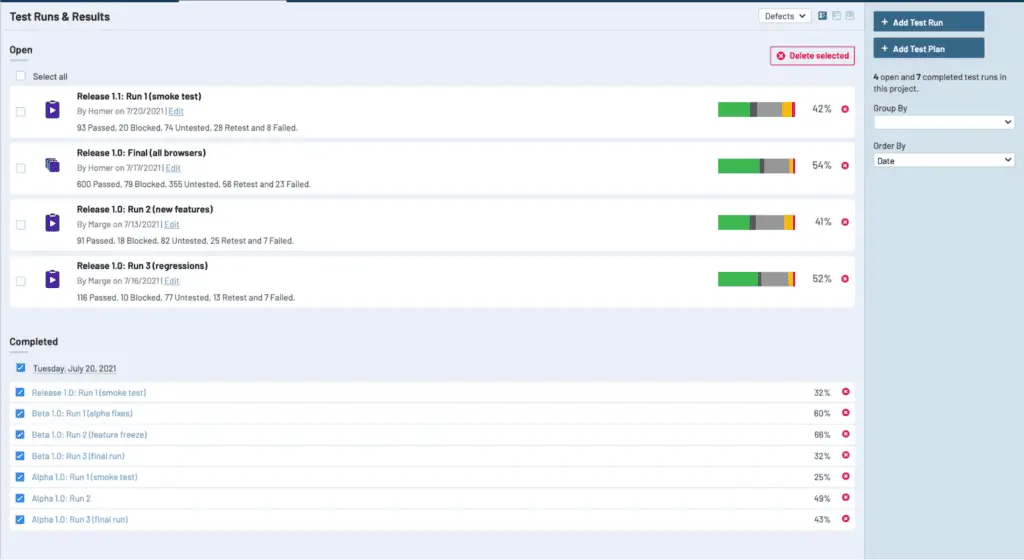Open Beta 1.0: Run 2 (feature freeze) link
The width and height of the screenshot is (1024, 560).
tap(89, 435)
